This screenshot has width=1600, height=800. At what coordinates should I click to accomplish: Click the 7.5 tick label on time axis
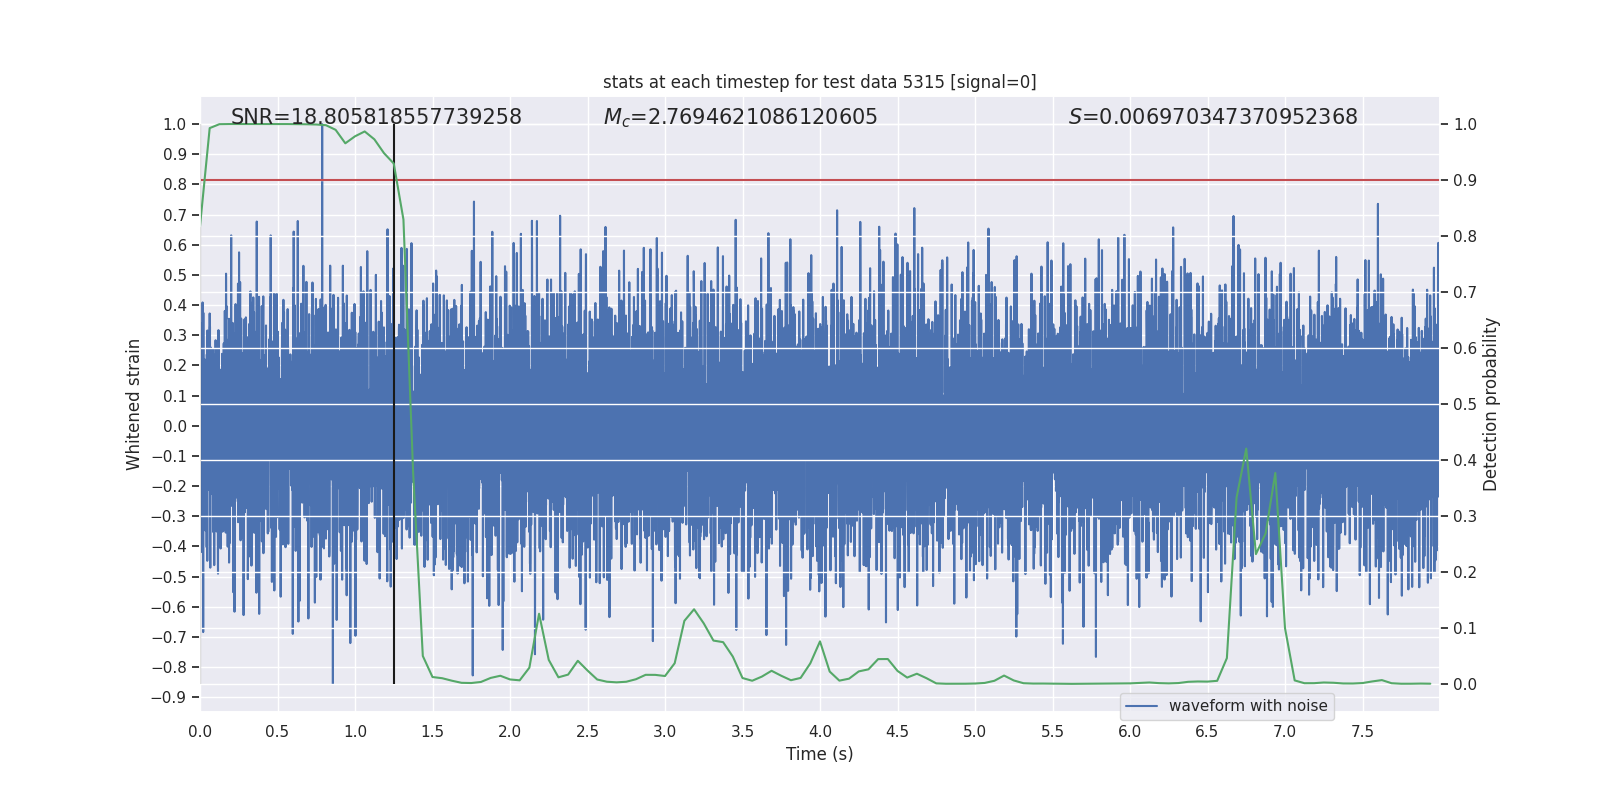(x=1362, y=731)
